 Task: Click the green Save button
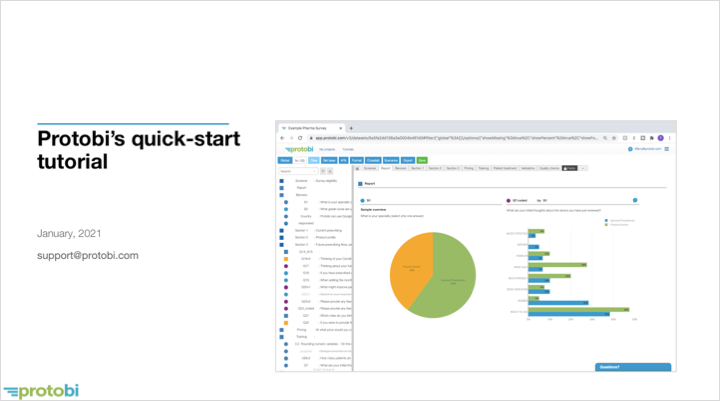(422, 159)
